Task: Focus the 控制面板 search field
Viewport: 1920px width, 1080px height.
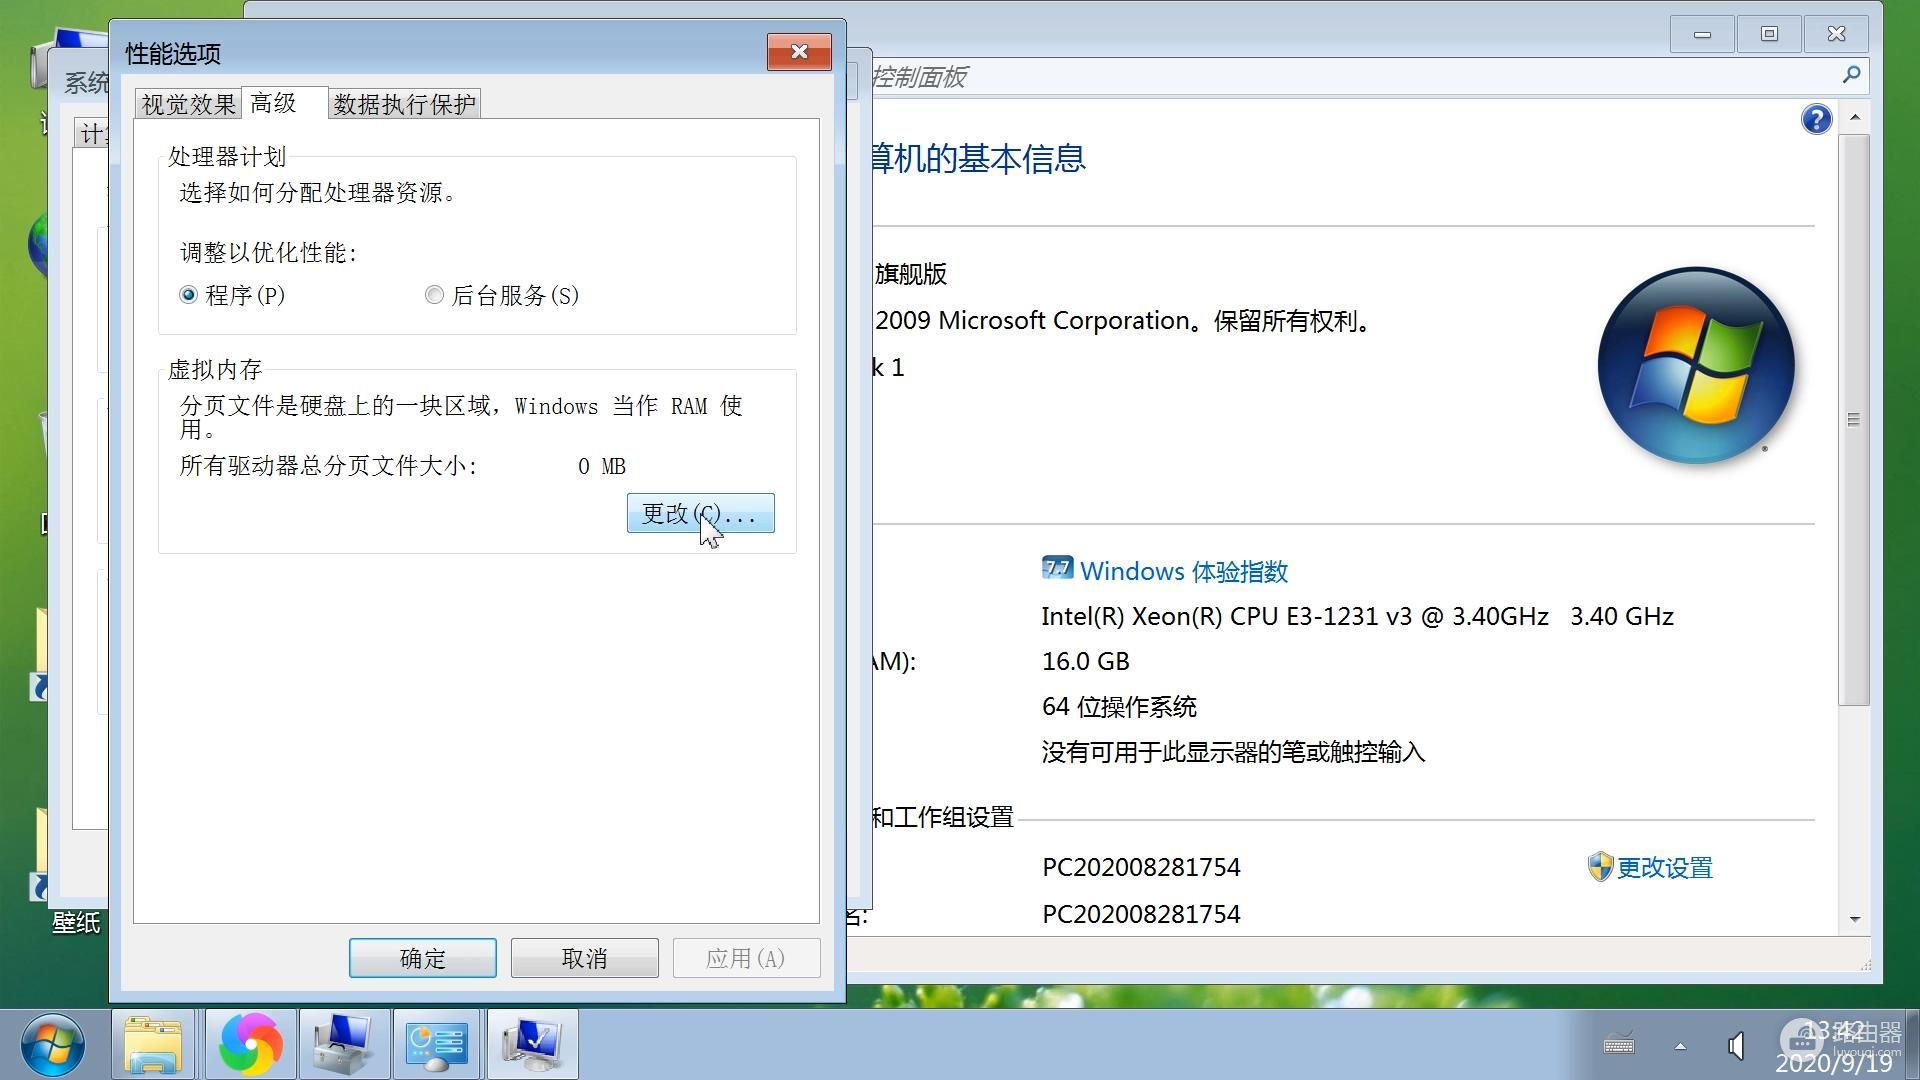Action: (x=1350, y=77)
